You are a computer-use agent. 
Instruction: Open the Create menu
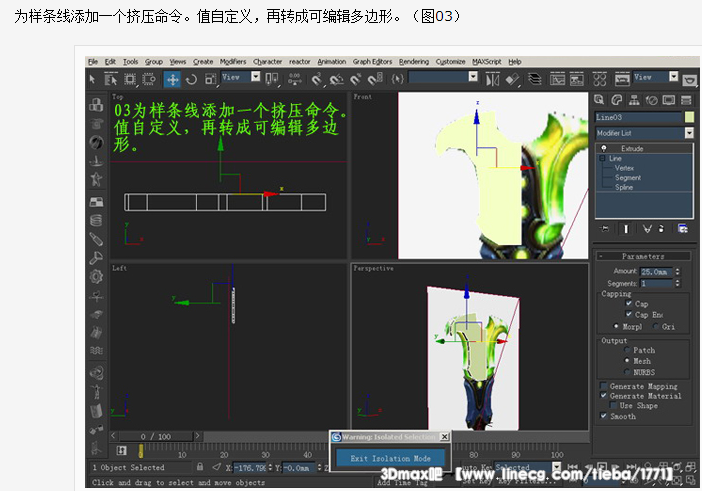[x=203, y=62]
